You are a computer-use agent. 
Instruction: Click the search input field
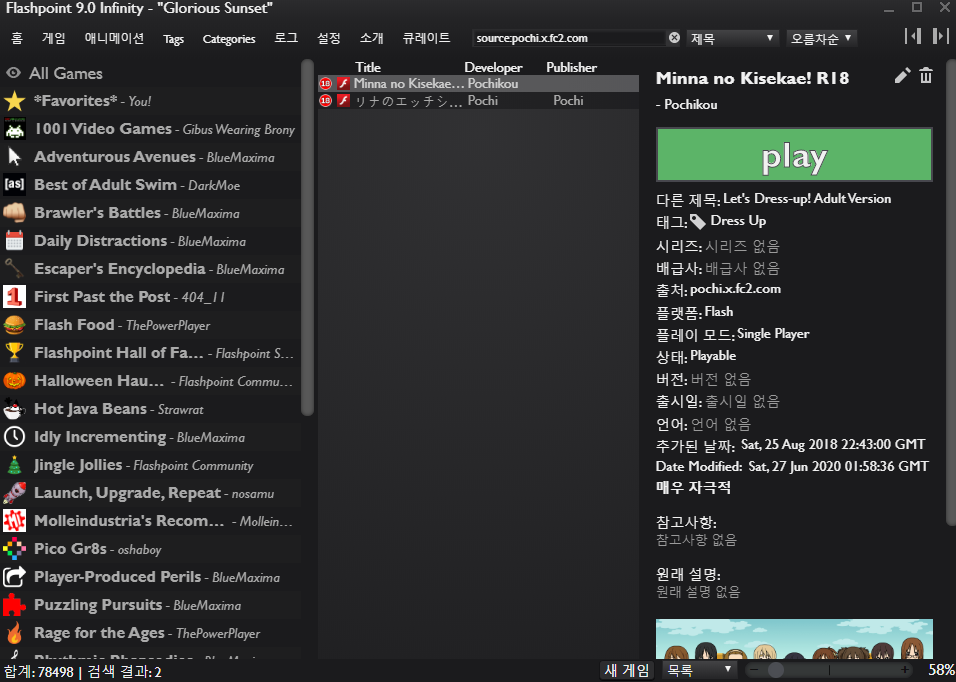click(x=569, y=38)
